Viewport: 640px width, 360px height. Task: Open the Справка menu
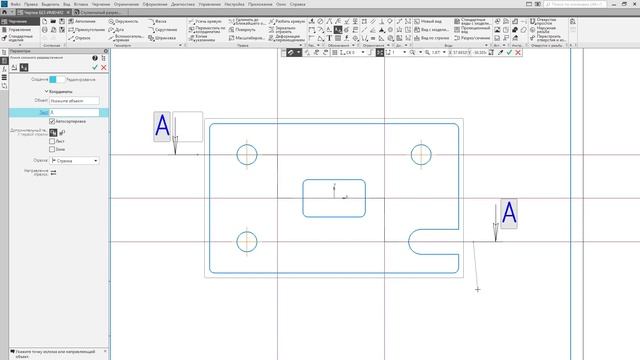click(x=298, y=4)
